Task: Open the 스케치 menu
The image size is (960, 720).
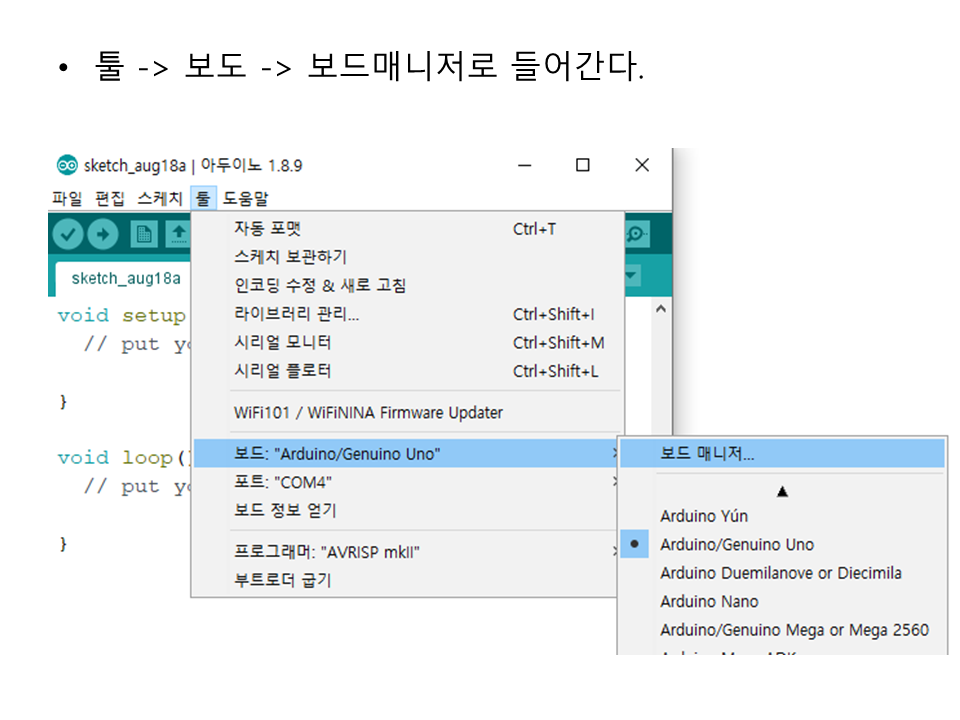Action: pyautogui.click(x=160, y=198)
